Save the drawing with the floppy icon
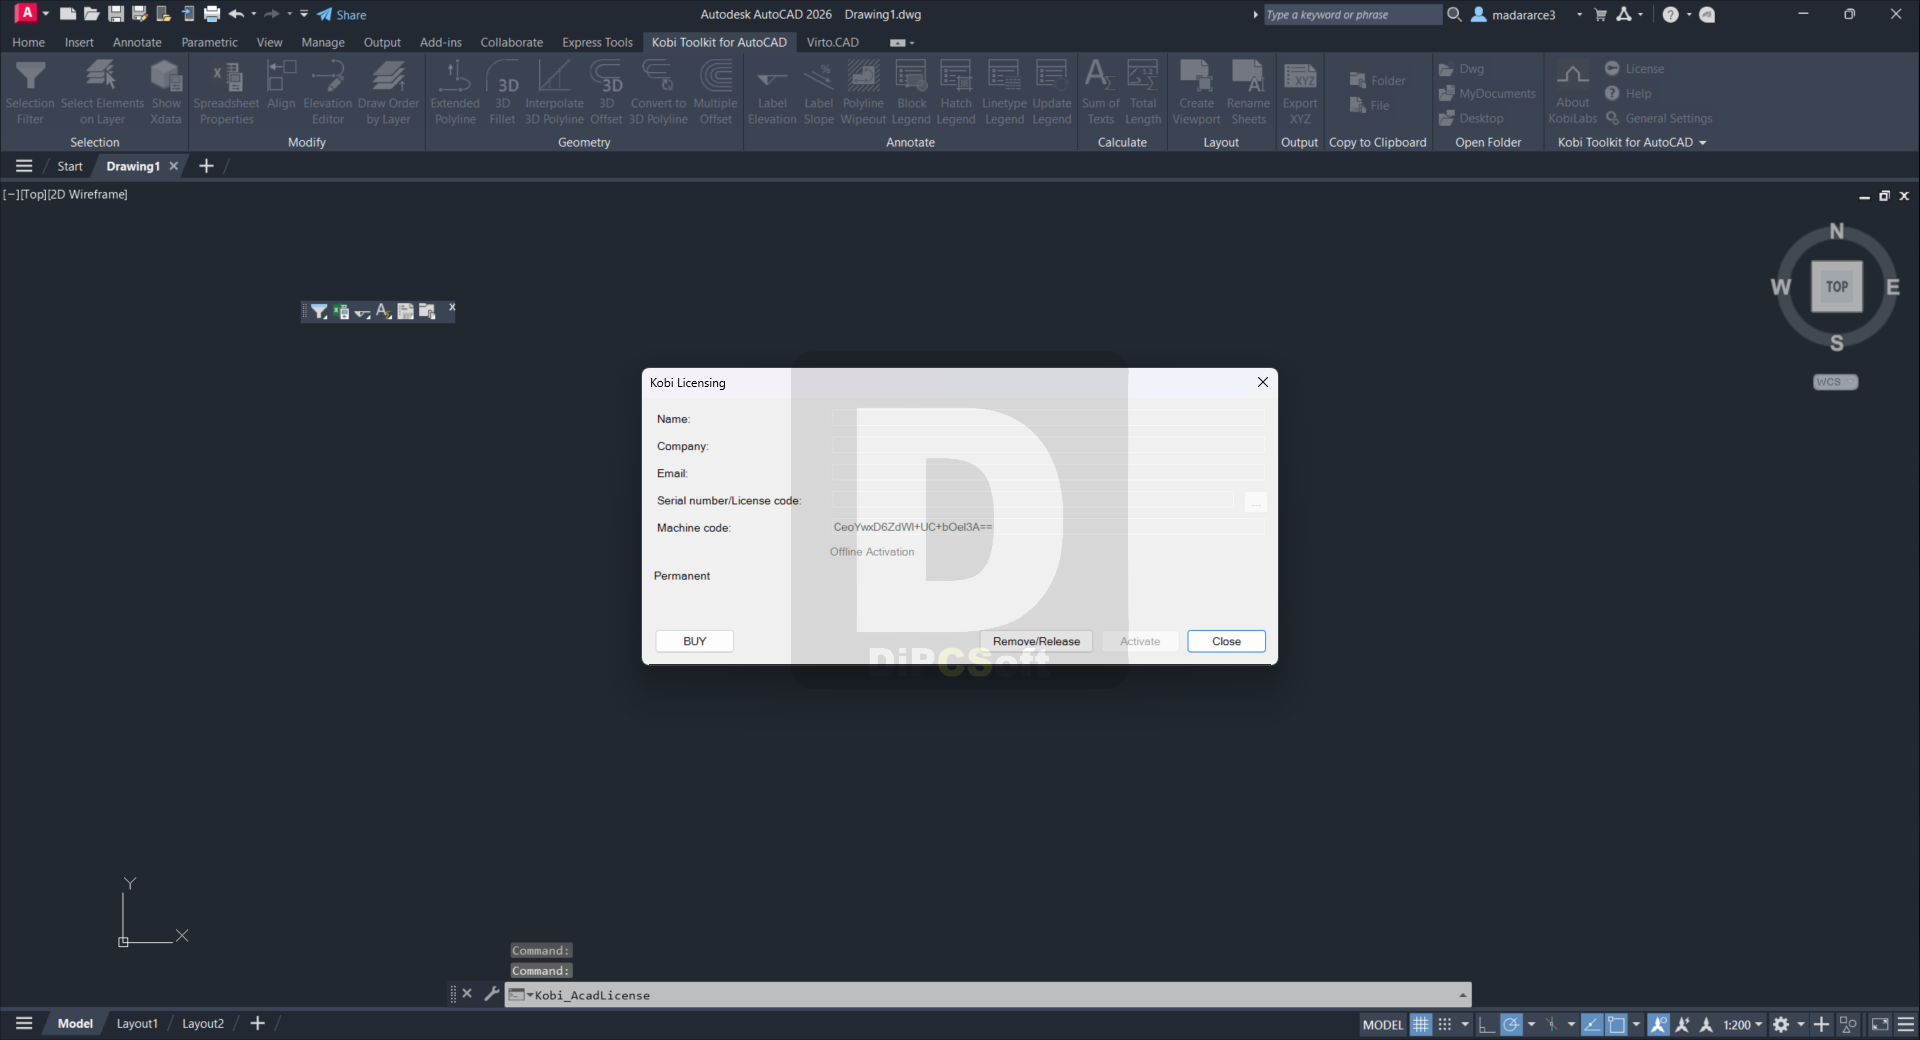1920x1040 pixels. [x=116, y=14]
